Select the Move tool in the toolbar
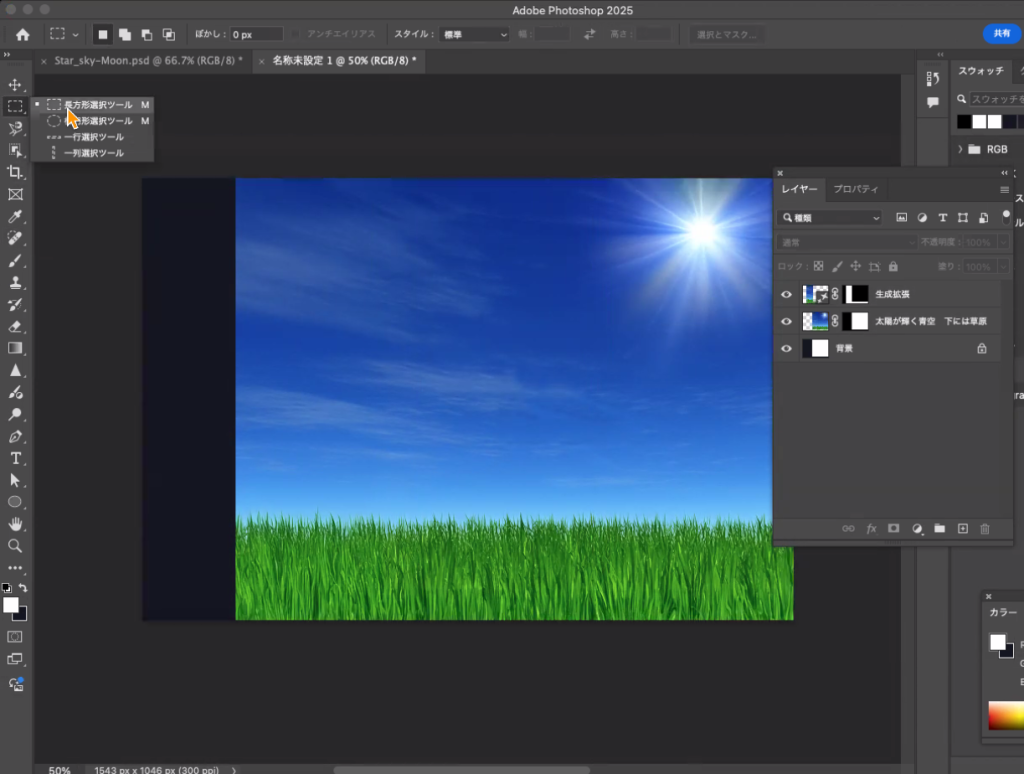The image size is (1024, 774). 15,85
